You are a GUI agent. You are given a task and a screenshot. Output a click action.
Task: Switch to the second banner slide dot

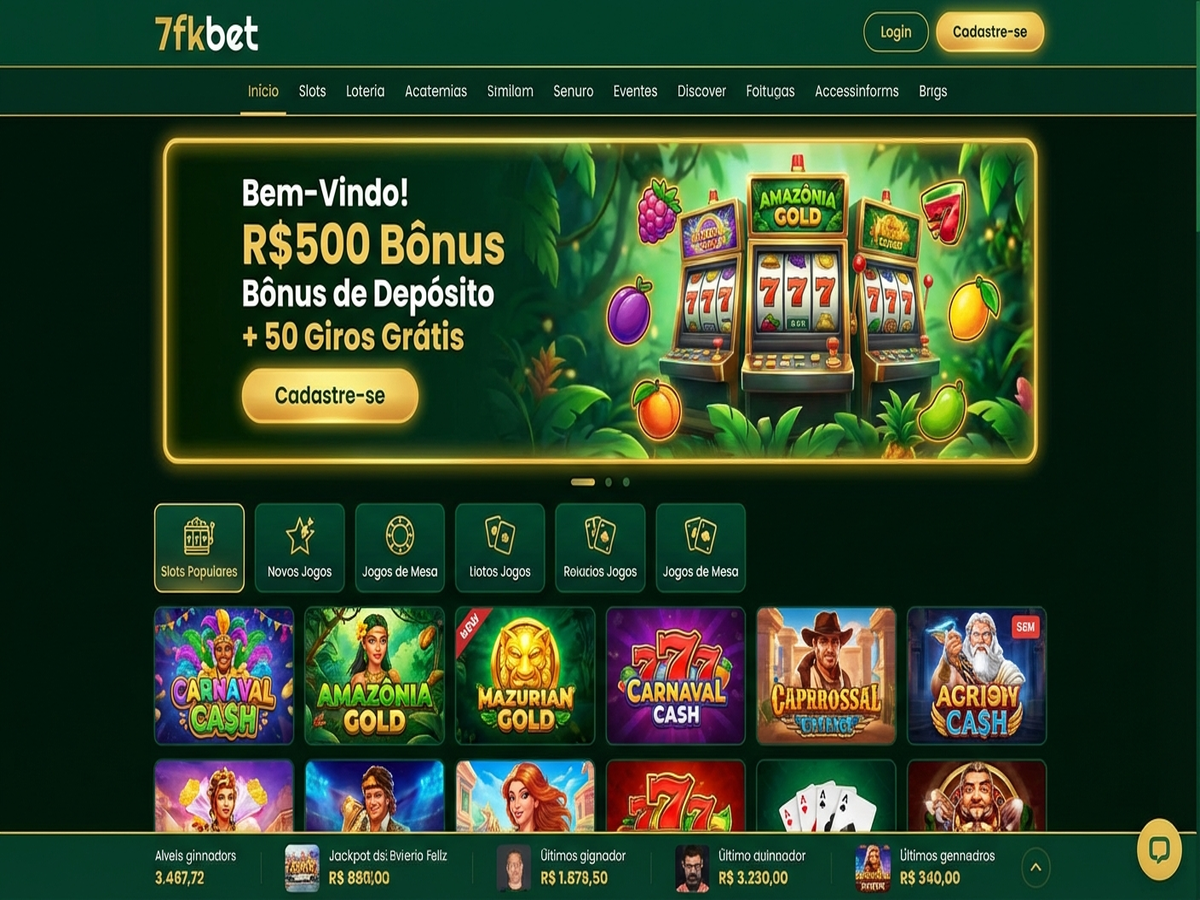[x=608, y=482]
